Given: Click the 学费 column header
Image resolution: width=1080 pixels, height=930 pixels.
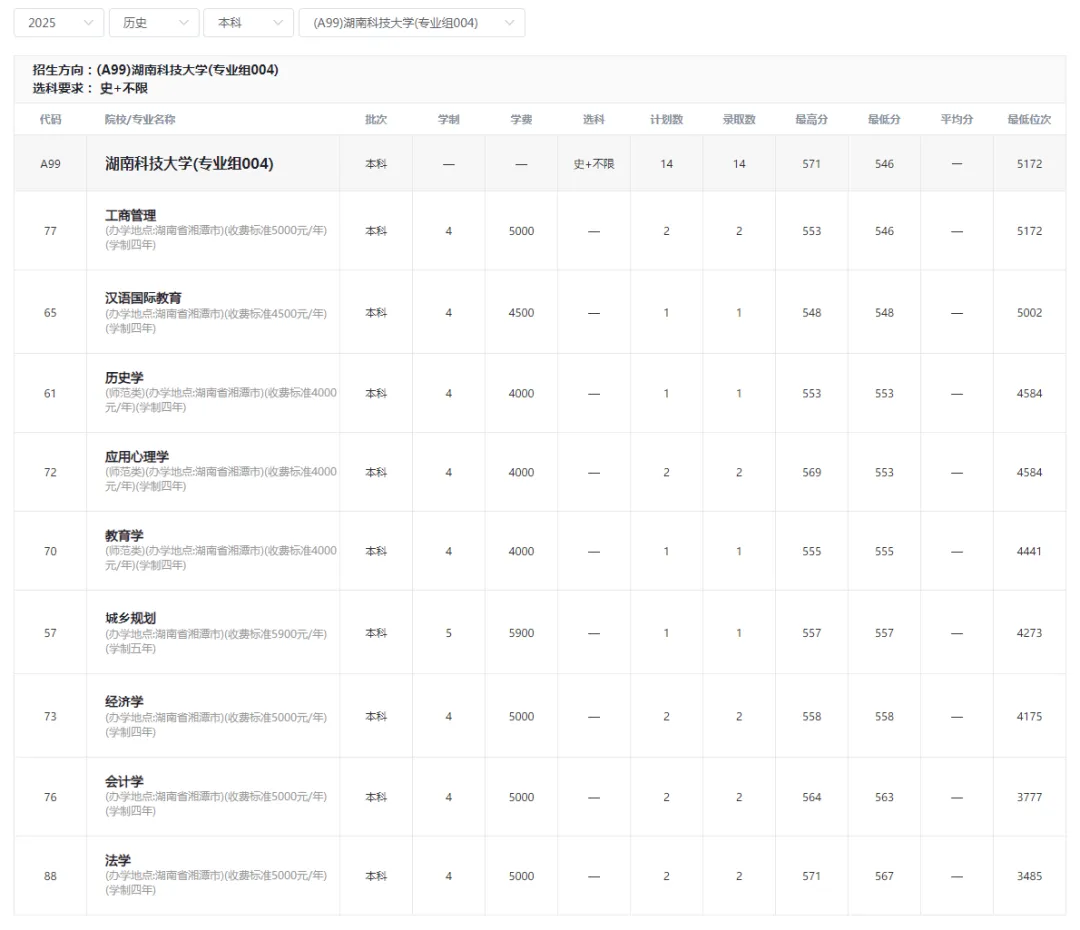Looking at the screenshot, I should (x=521, y=119).
